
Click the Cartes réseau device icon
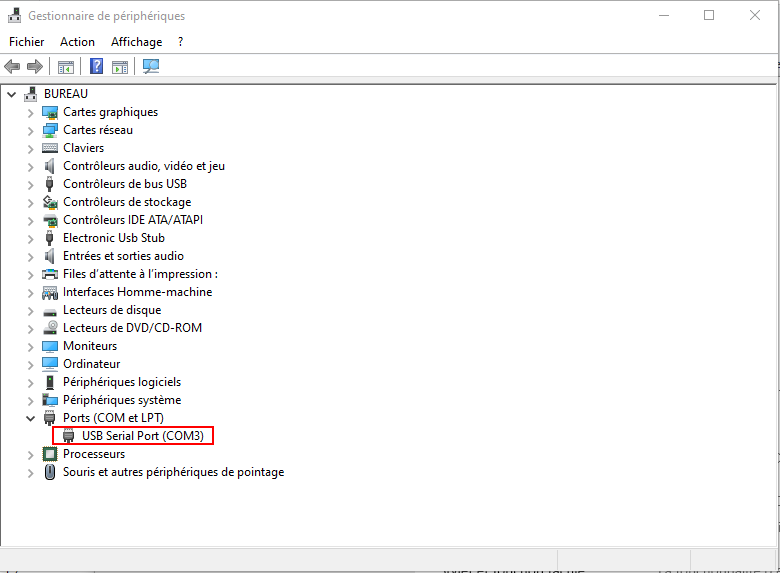click(x=50, y=130)
